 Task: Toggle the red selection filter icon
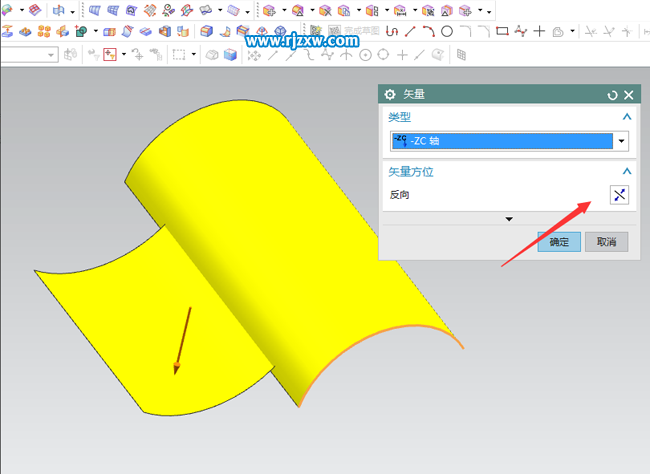109,54
